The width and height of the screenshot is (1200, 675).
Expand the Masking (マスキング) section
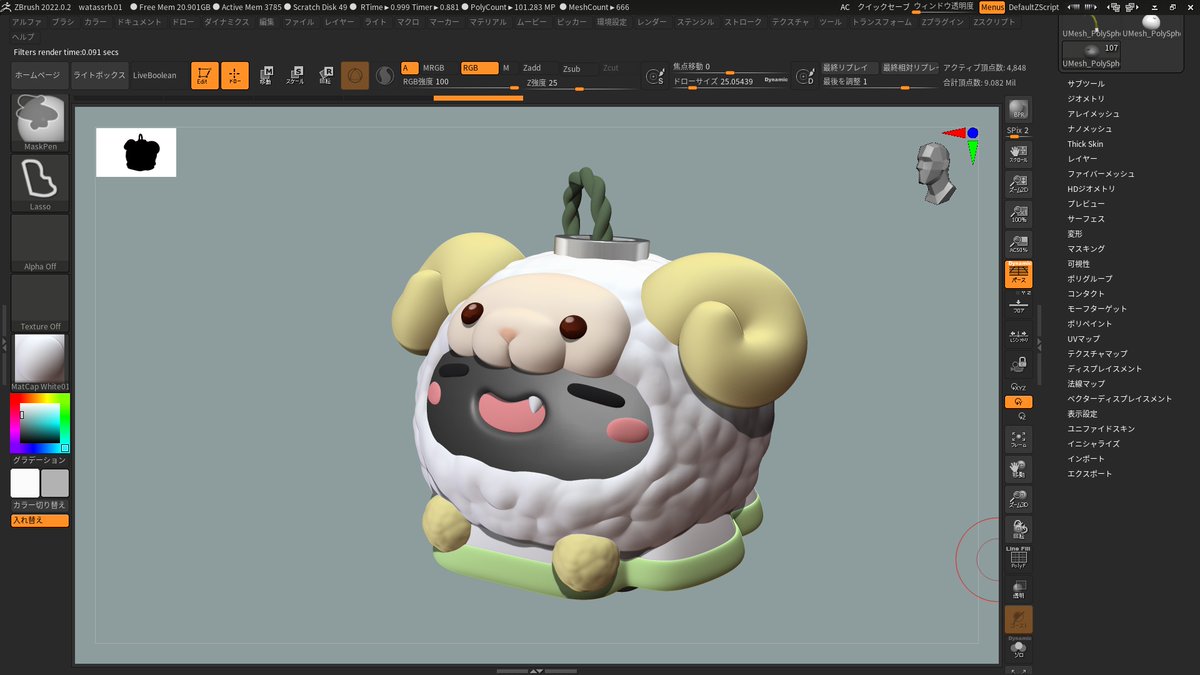(1086, 249)
